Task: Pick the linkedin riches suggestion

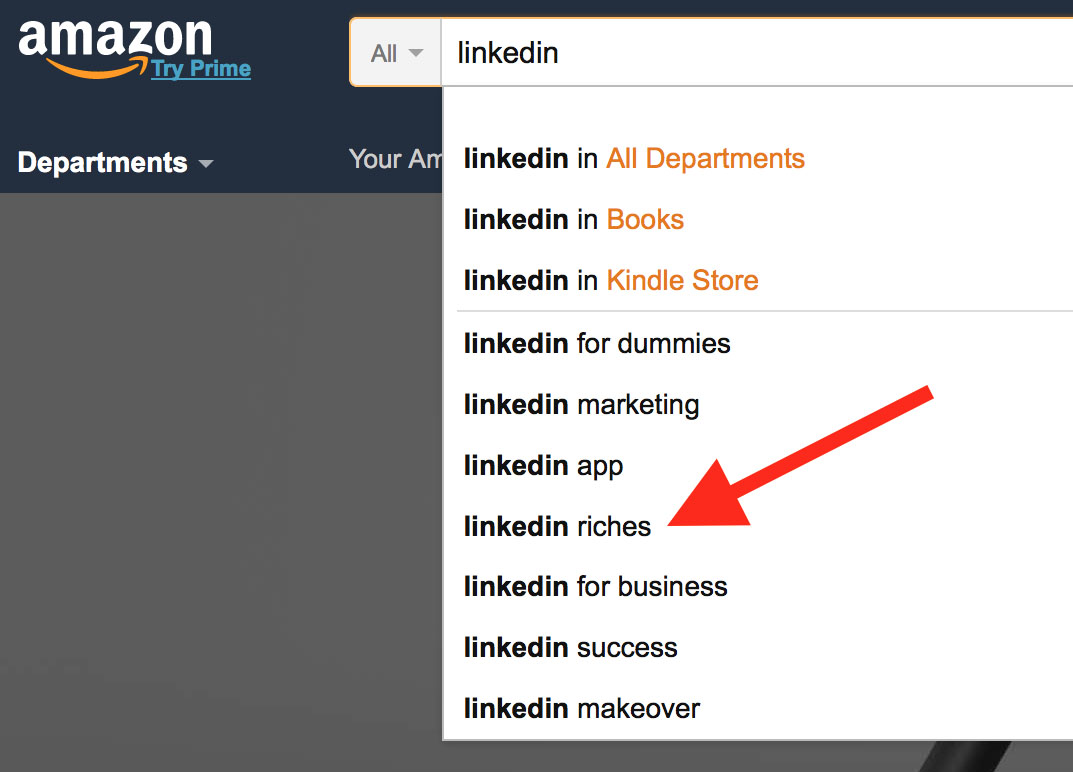Action: click(758, 526)
